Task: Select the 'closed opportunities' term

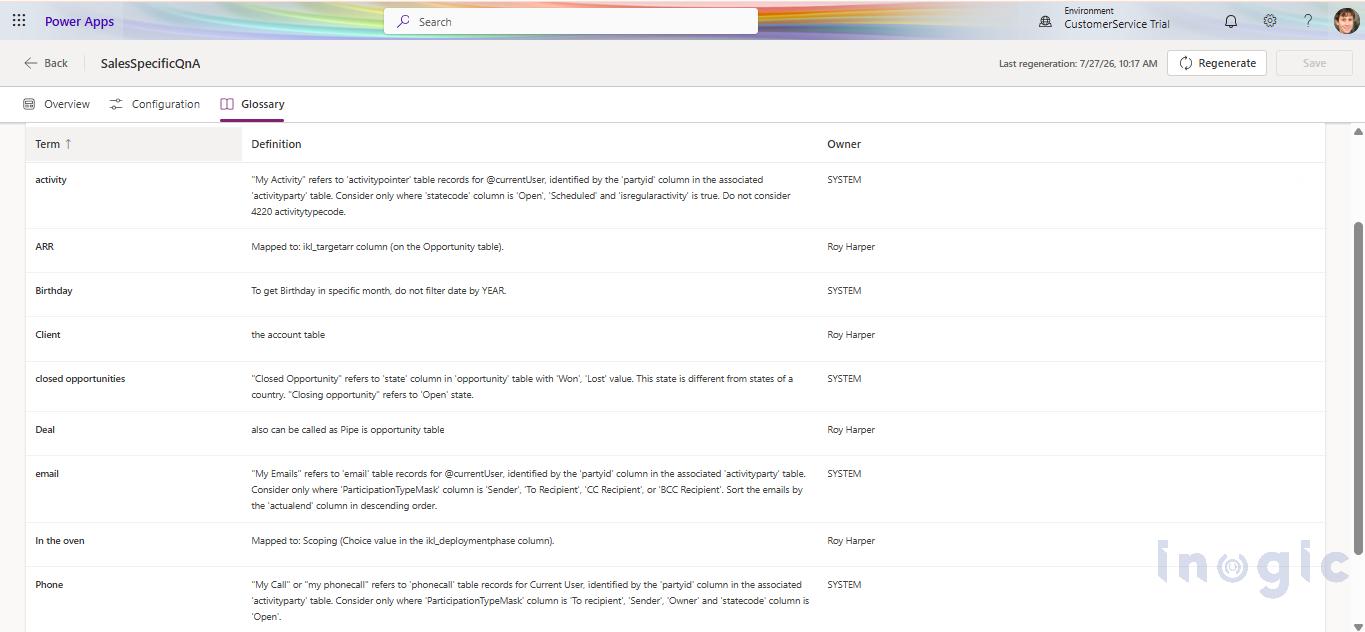Action: coord(80,379)
